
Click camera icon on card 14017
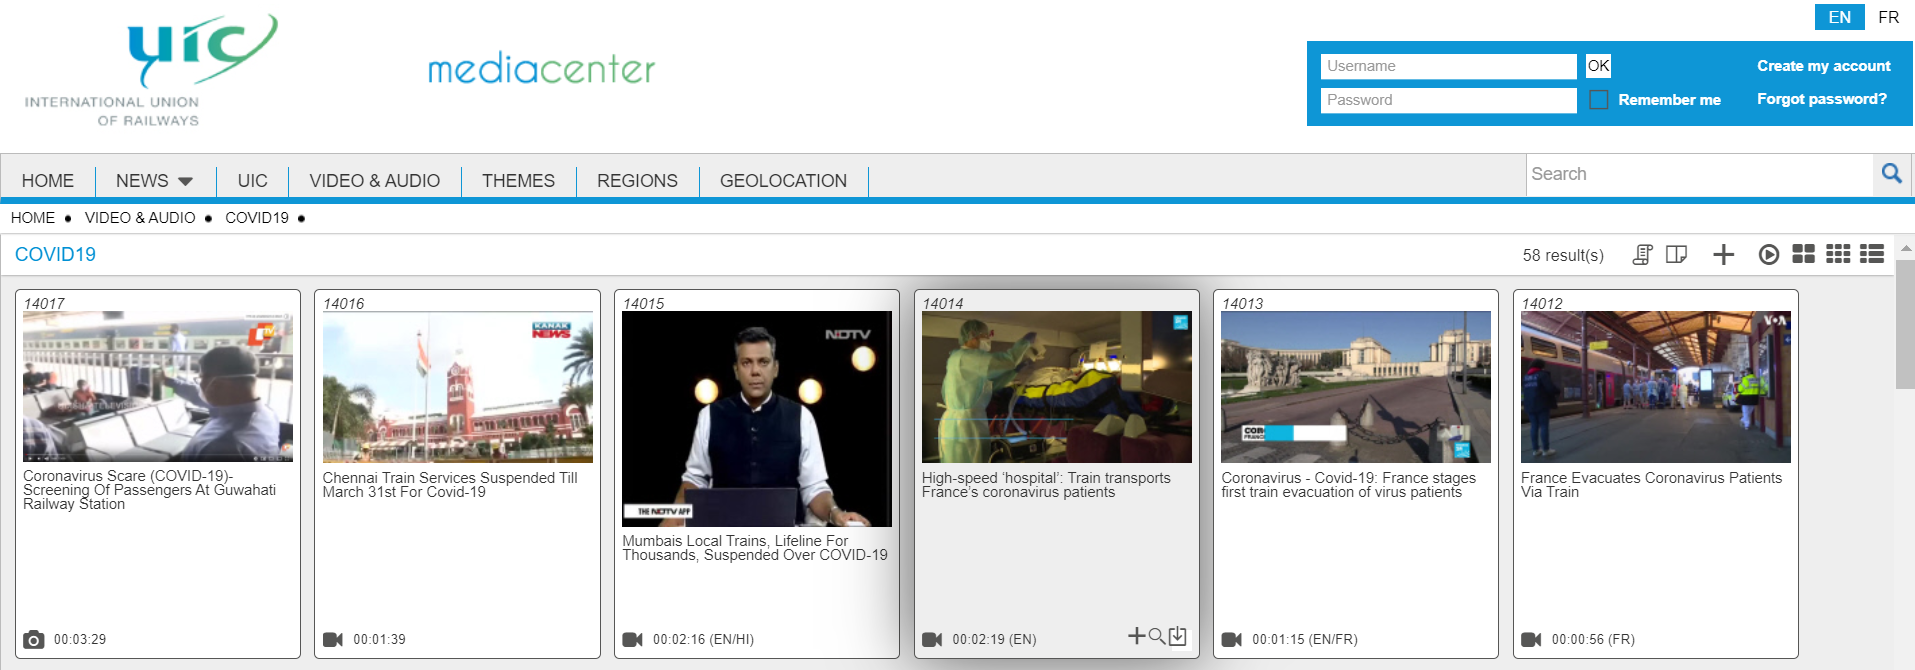click(34, 640)
